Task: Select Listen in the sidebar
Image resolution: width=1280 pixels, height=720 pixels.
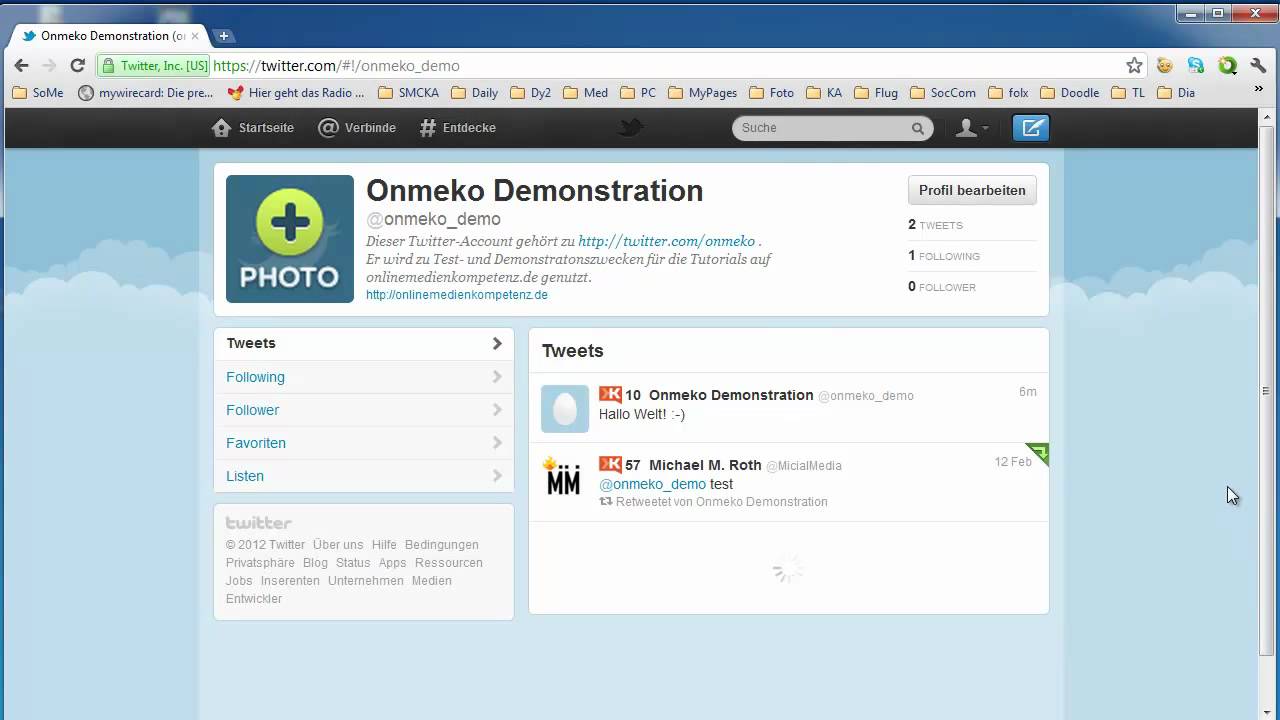Action: [364, 476]
